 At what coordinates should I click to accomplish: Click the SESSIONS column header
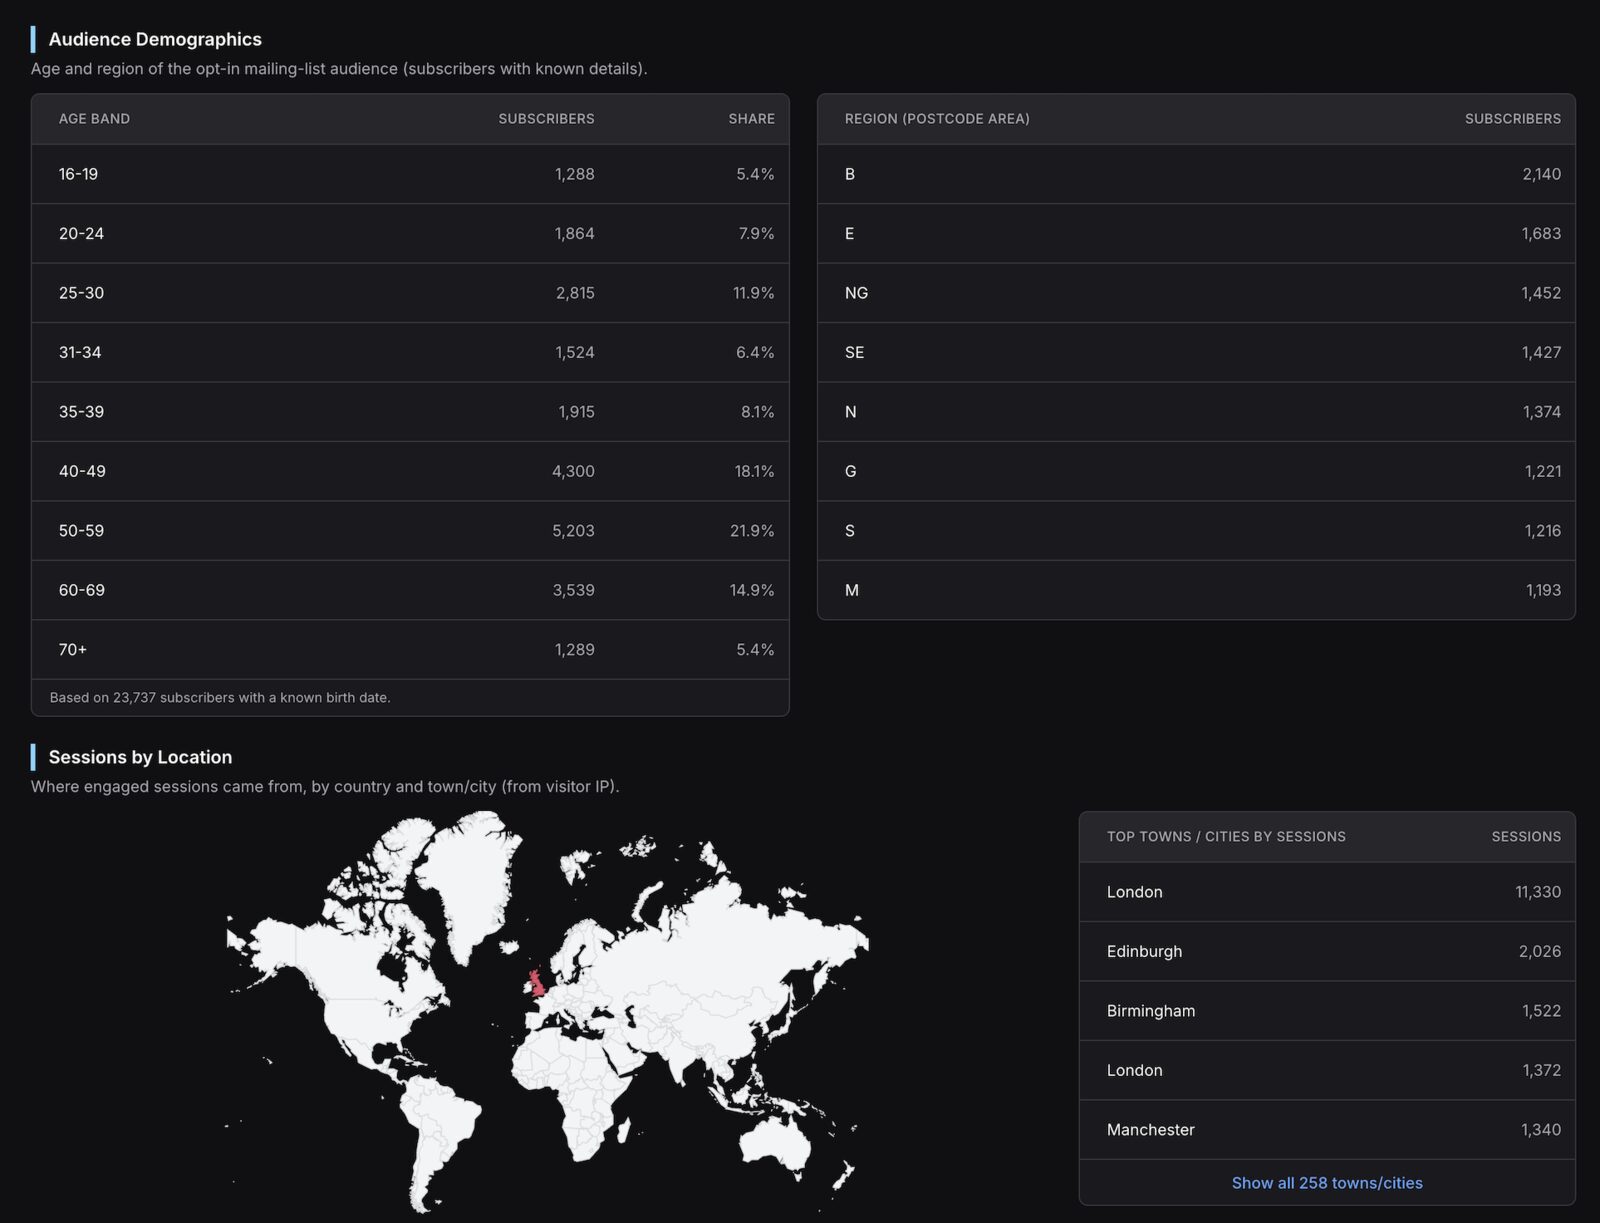[1526, 837]
